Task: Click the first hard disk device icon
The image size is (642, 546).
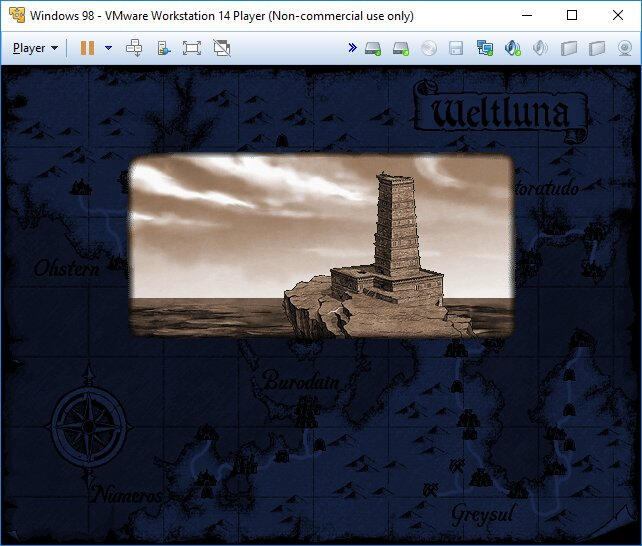Action: coord(373,48)
